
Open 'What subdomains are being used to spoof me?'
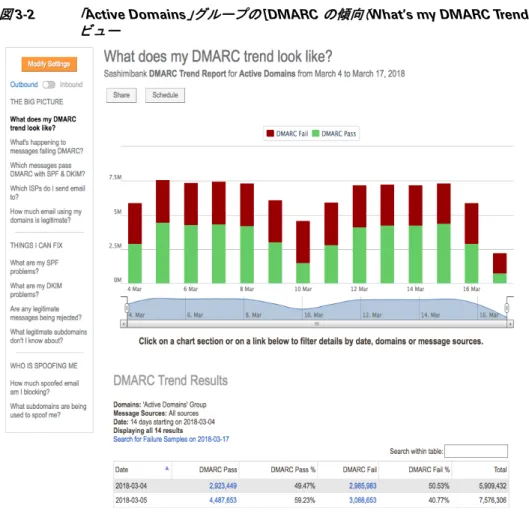point(48,410)
